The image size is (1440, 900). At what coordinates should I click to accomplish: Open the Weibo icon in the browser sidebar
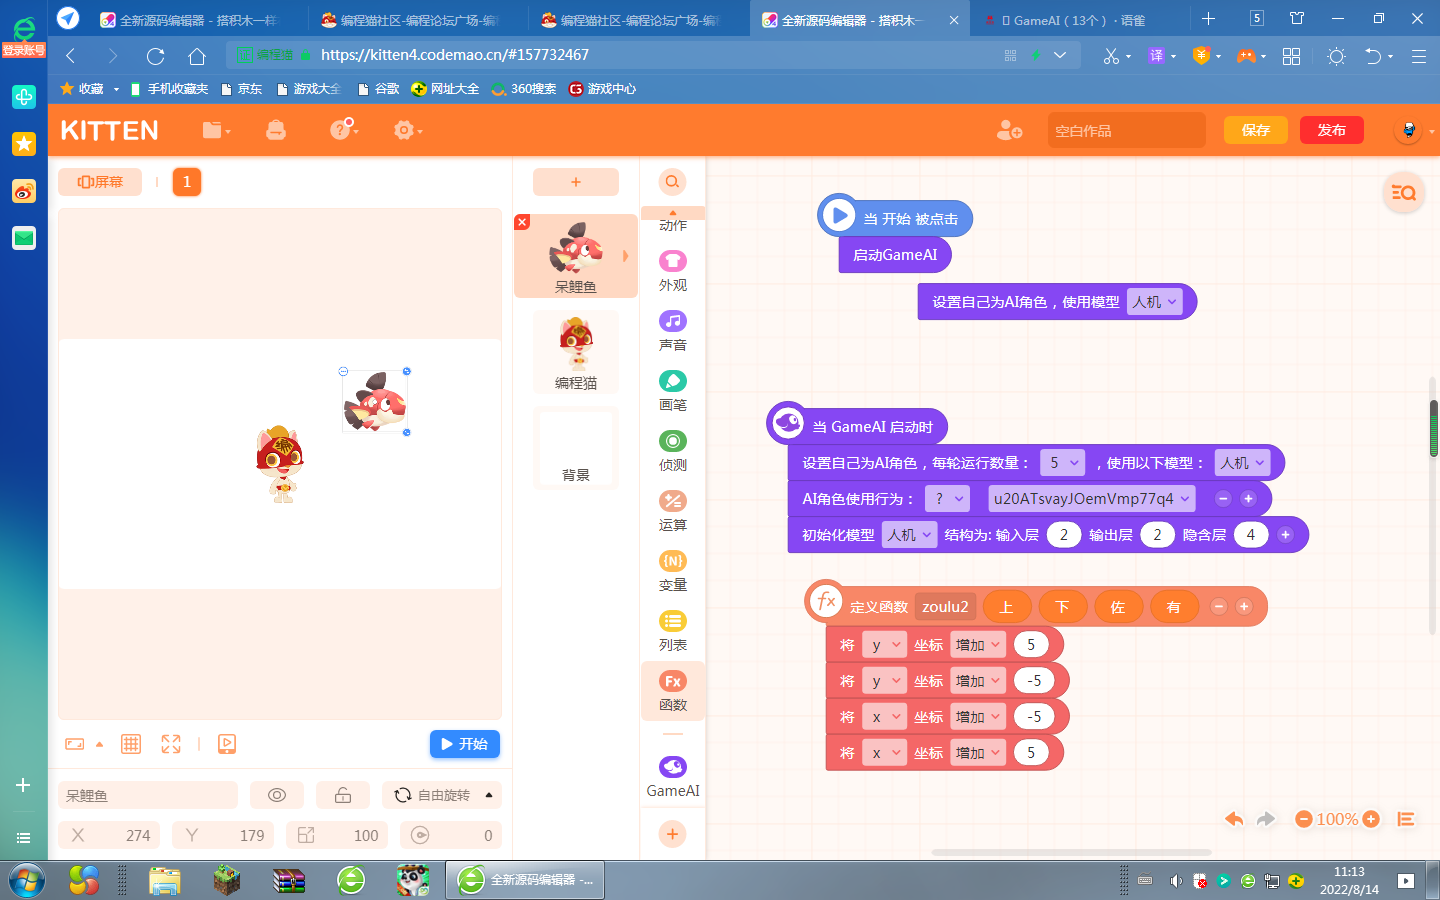click(24, 191)
